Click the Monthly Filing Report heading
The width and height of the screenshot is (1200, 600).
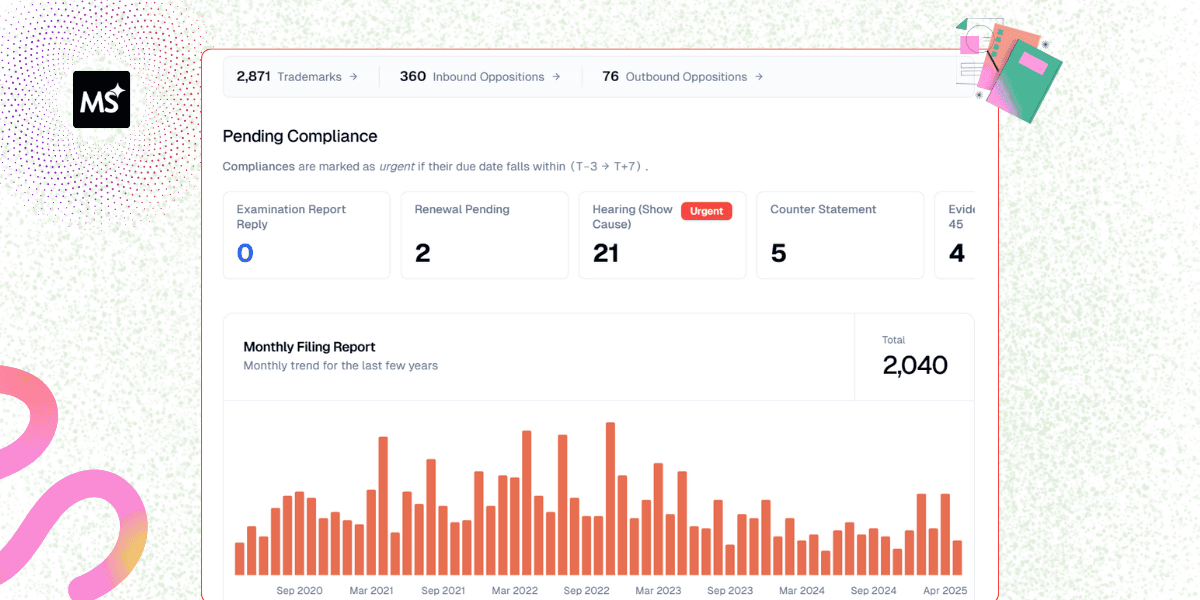pyautogui.click(x=309, y=347)
